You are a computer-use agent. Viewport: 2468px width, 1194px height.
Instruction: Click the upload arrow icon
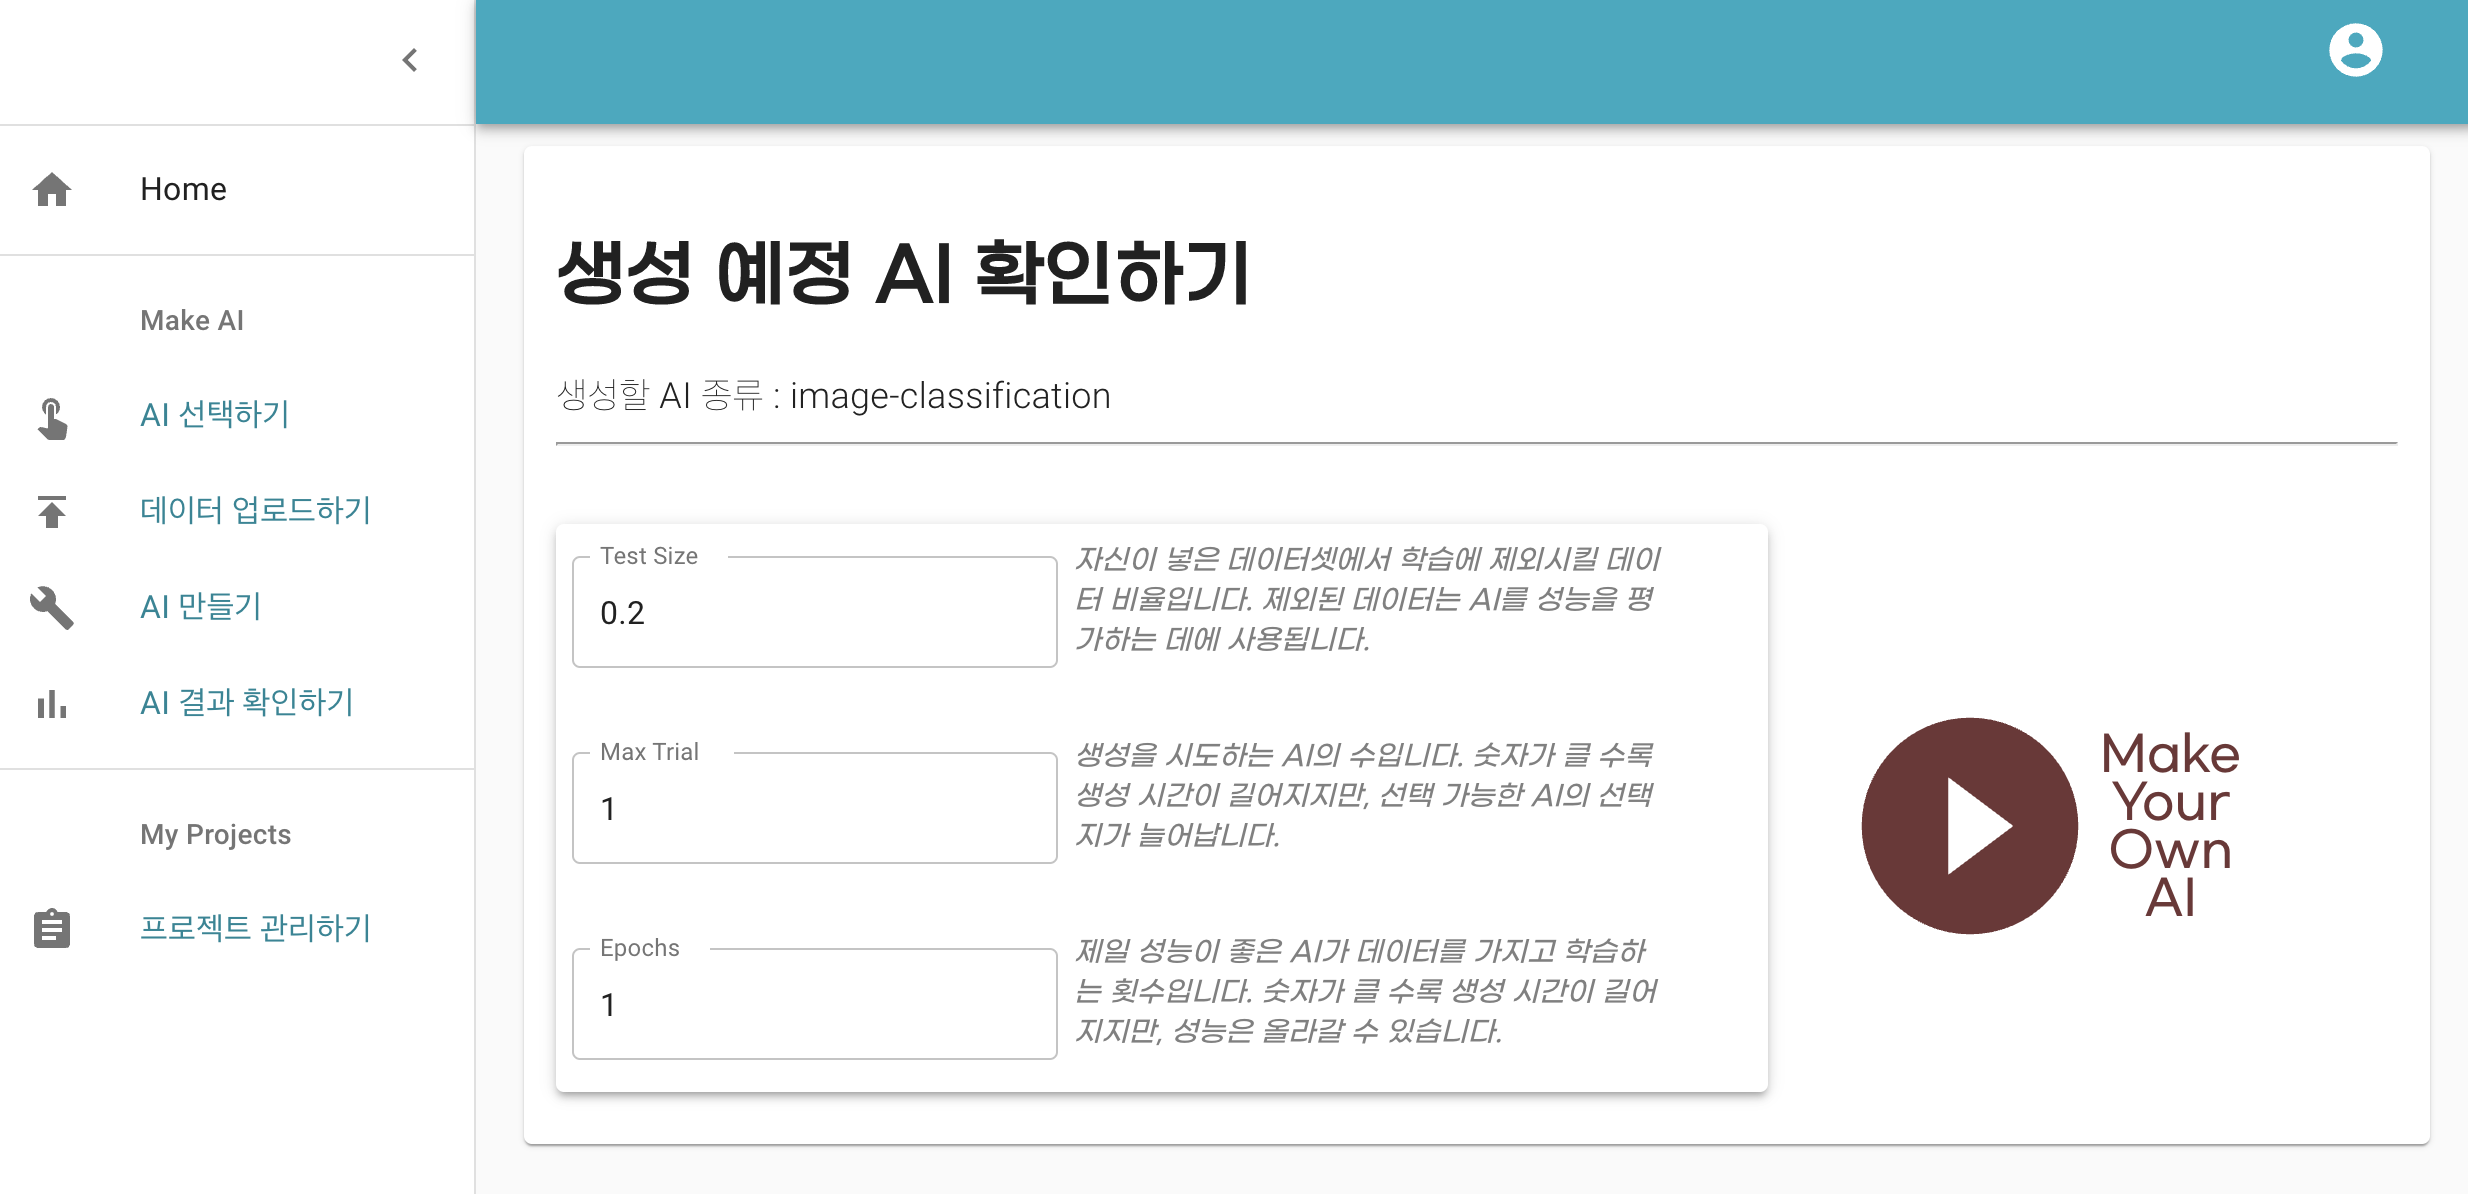(x=52, y=511)
